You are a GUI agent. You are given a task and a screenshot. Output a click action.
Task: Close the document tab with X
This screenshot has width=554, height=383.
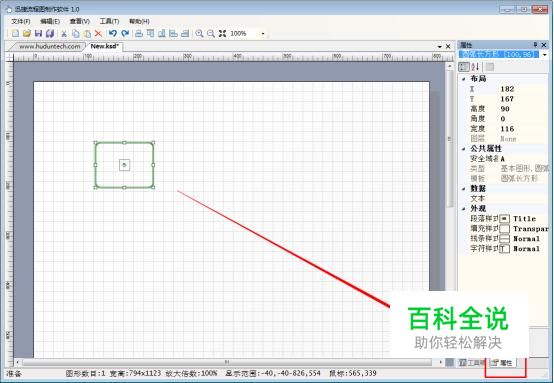click(448, 46)
